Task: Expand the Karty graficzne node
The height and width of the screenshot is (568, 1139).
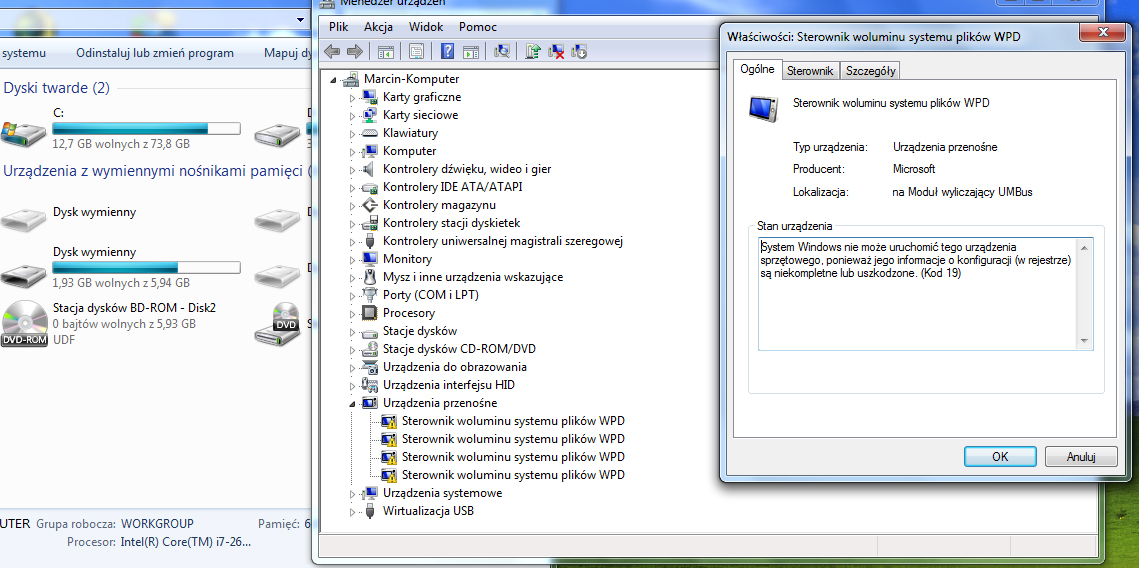Action: (x=352, y=97)
